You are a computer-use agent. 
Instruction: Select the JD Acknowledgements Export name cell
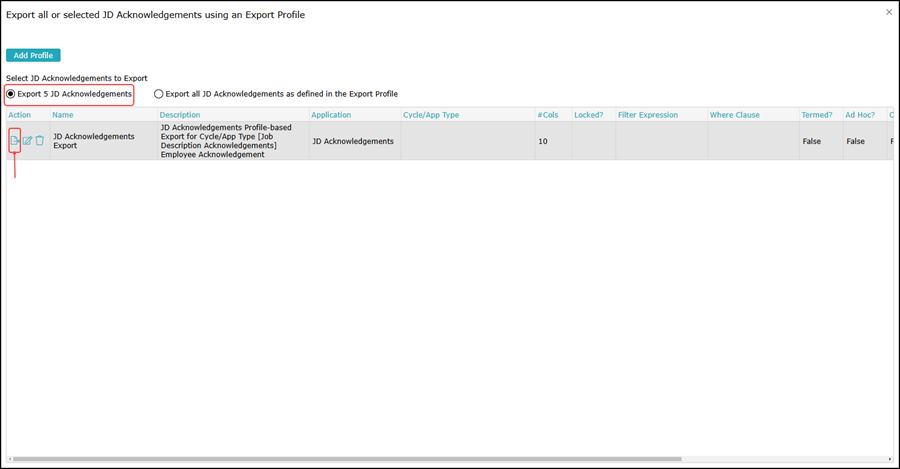tap(94, 141)
